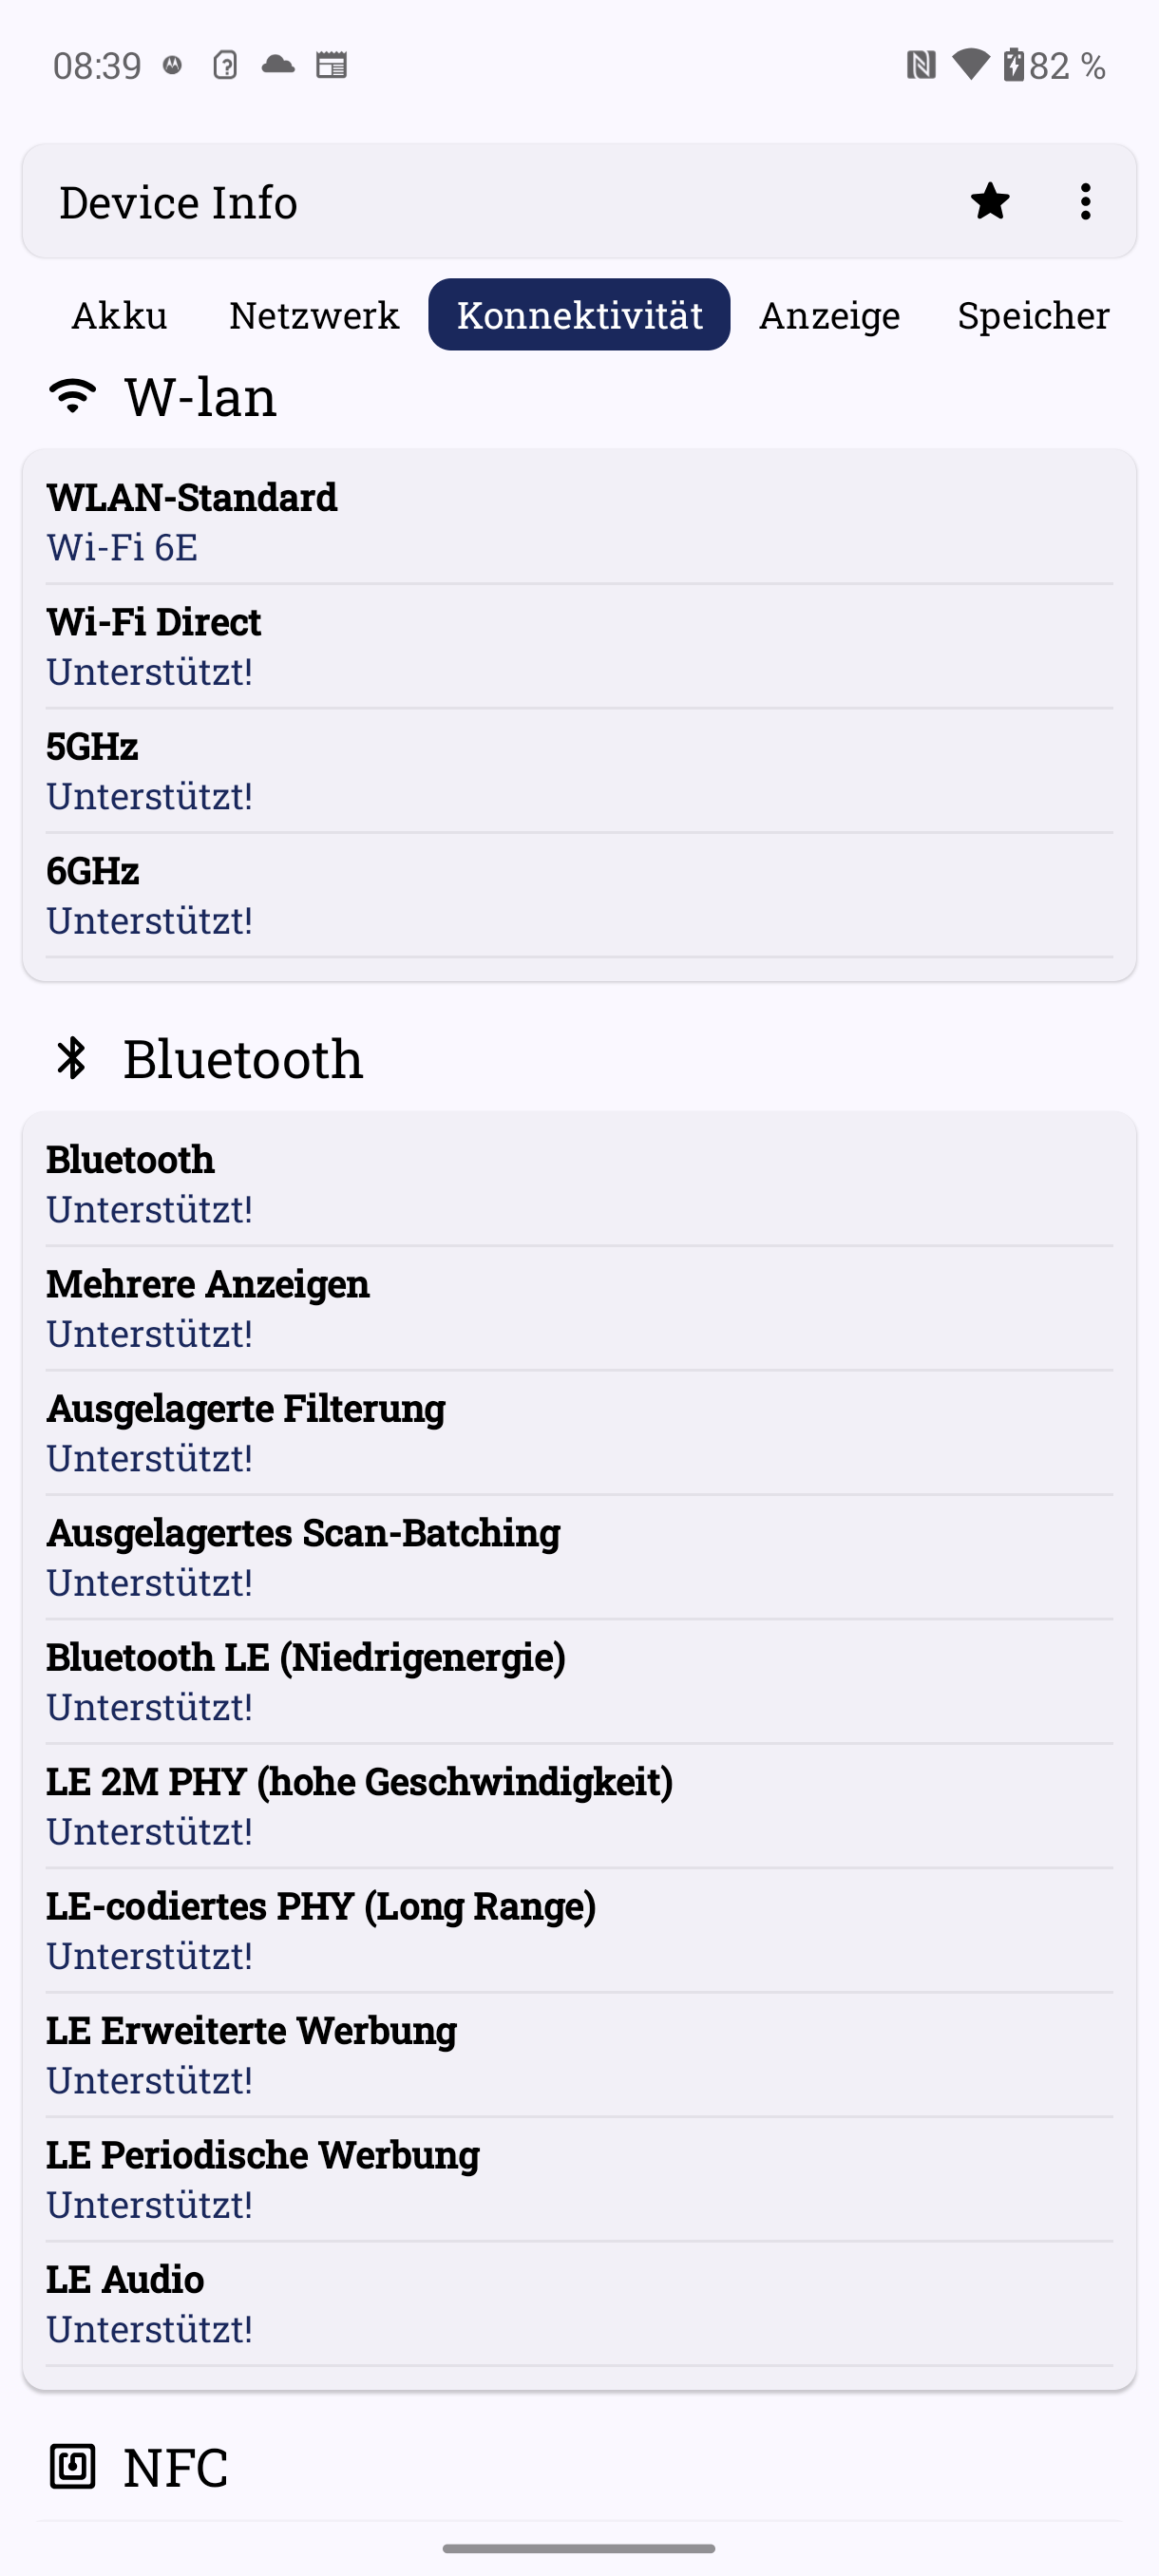
Task: Tap the Wi-Fi icon beside W-lan heading
Action: [72, 396]
